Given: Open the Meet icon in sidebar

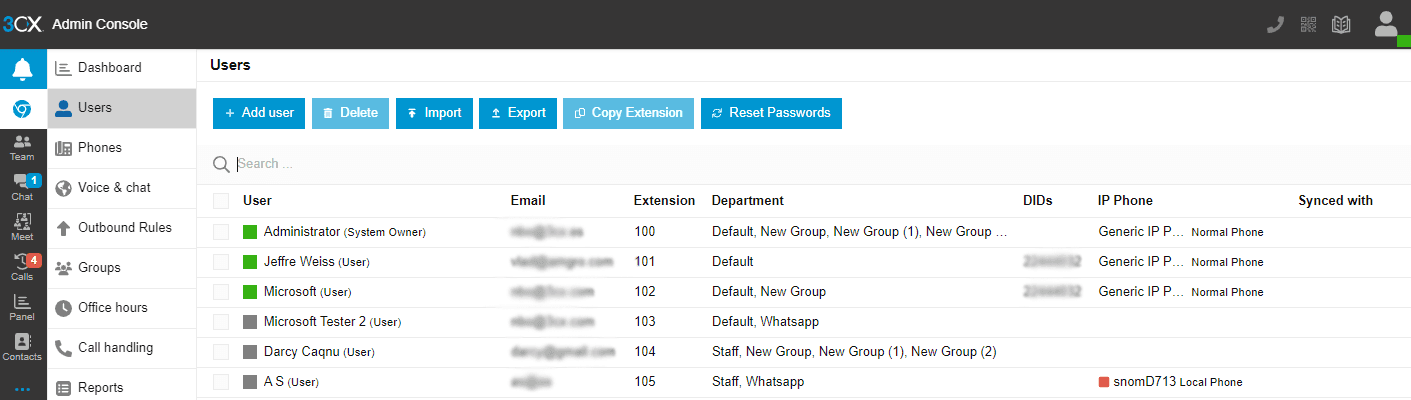Looking at the screenshot, I should (x=23, y=227).
